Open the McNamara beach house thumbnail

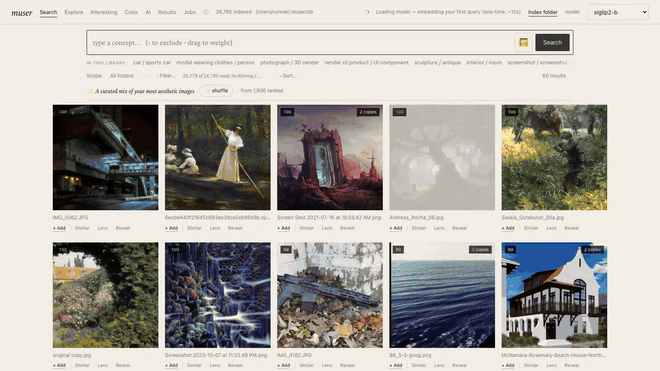(554, 295)
